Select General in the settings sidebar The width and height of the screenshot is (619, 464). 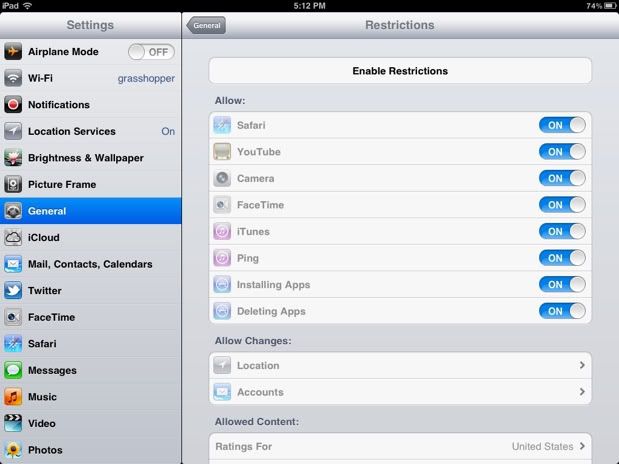coord(90,211)
